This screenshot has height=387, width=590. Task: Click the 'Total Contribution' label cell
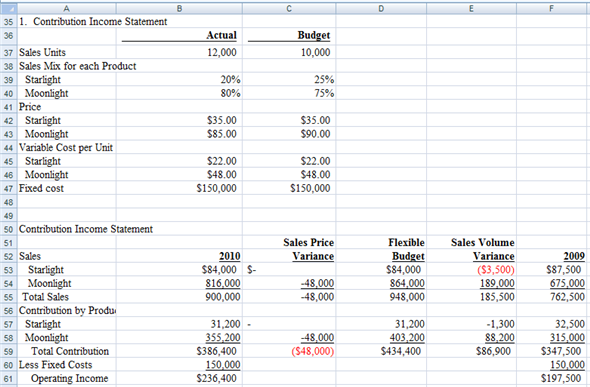click(70, 351)
